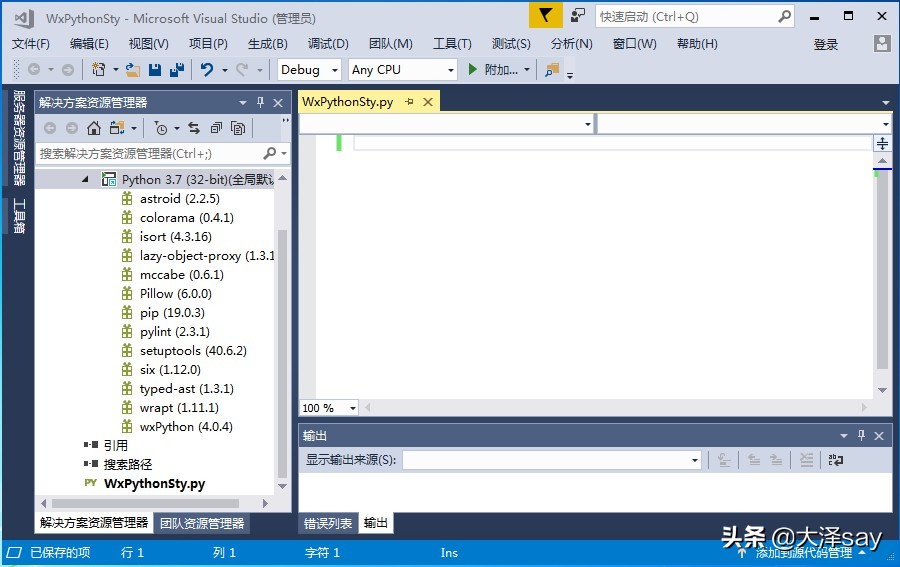Click the green Start attach play button
The image size is (900, 567).
tap(472, 69)
